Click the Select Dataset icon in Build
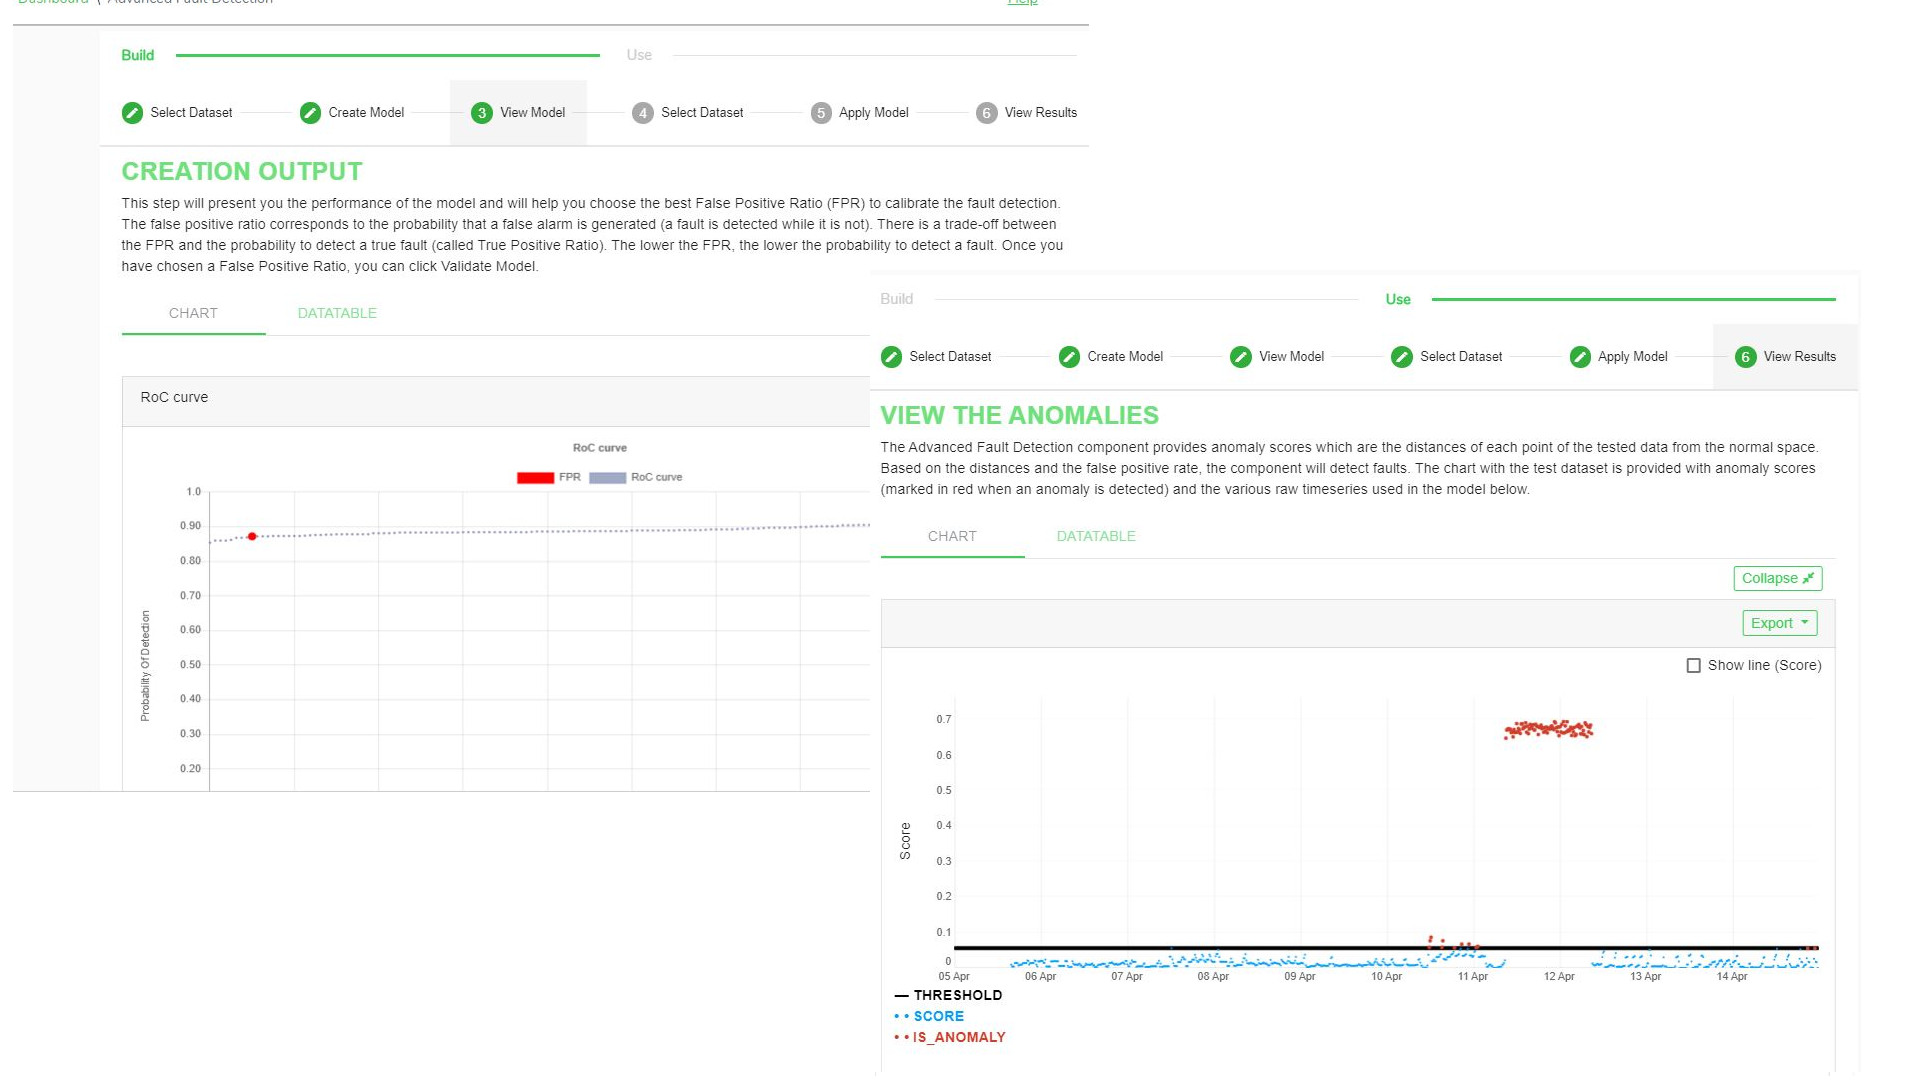 [x=131, y=112]
